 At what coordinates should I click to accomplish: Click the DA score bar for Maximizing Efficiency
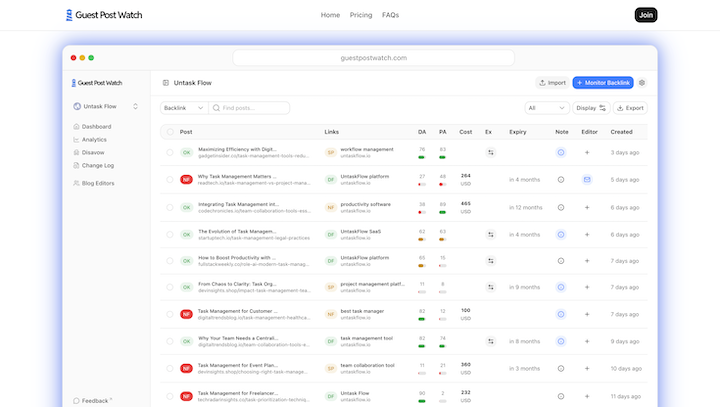click(422, 156)
